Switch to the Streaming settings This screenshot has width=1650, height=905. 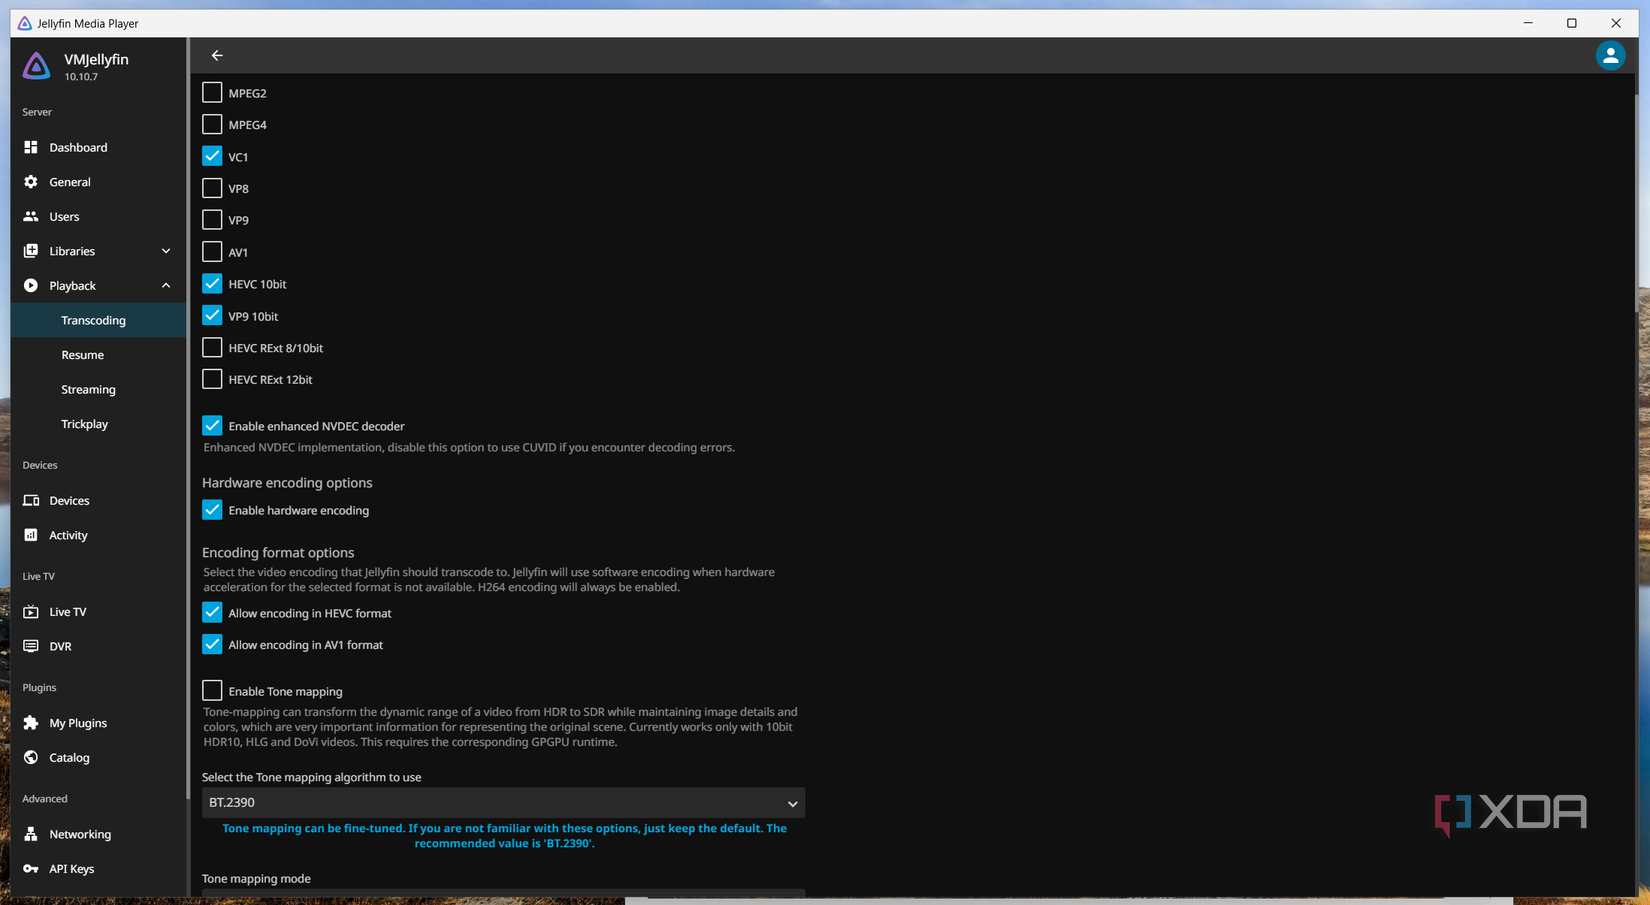[88, 389]
